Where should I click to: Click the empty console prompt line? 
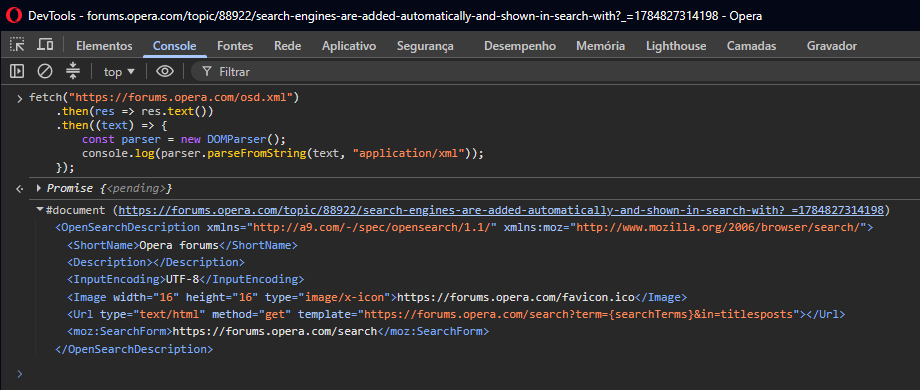point(464,374)
